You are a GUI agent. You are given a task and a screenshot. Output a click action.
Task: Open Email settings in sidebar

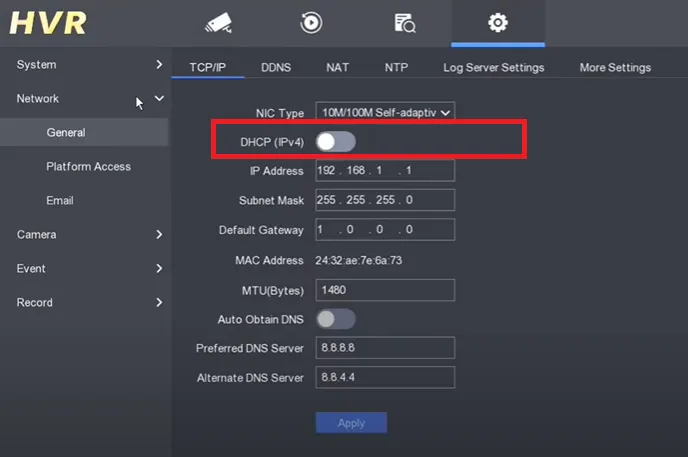point(60,200)
